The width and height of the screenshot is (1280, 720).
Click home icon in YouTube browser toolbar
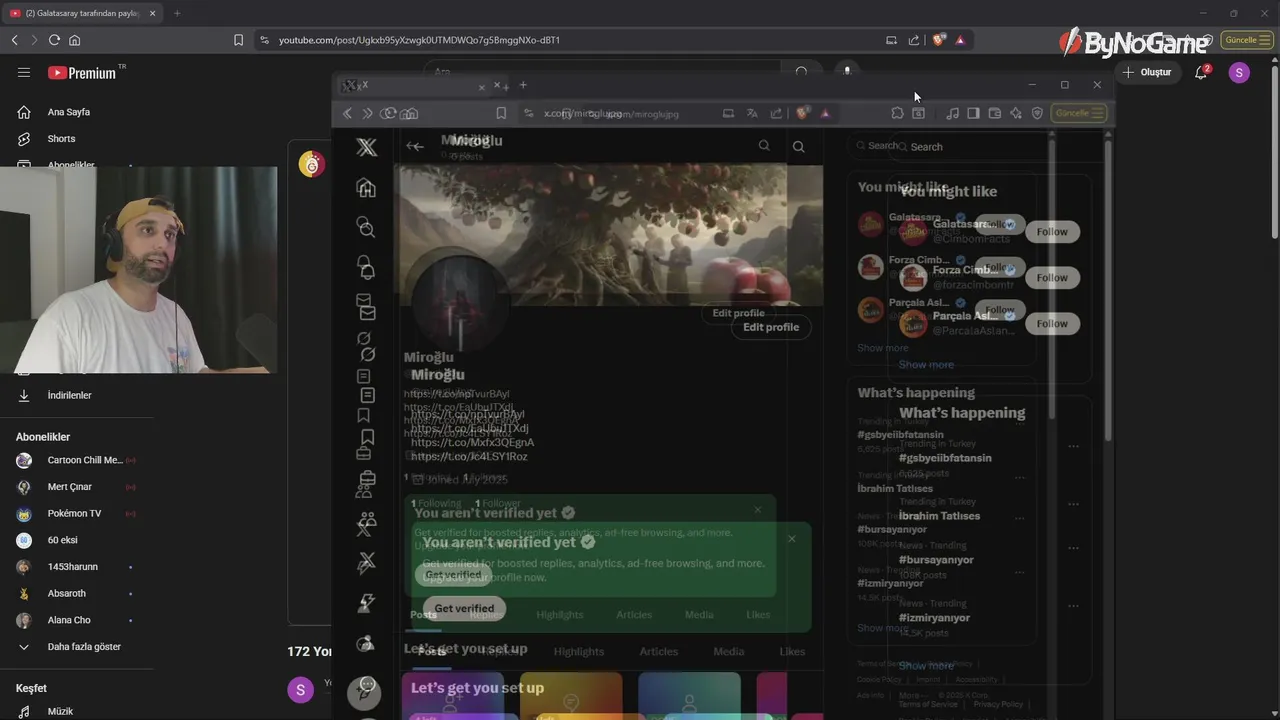pyautogui.click(x=74, y=40)
